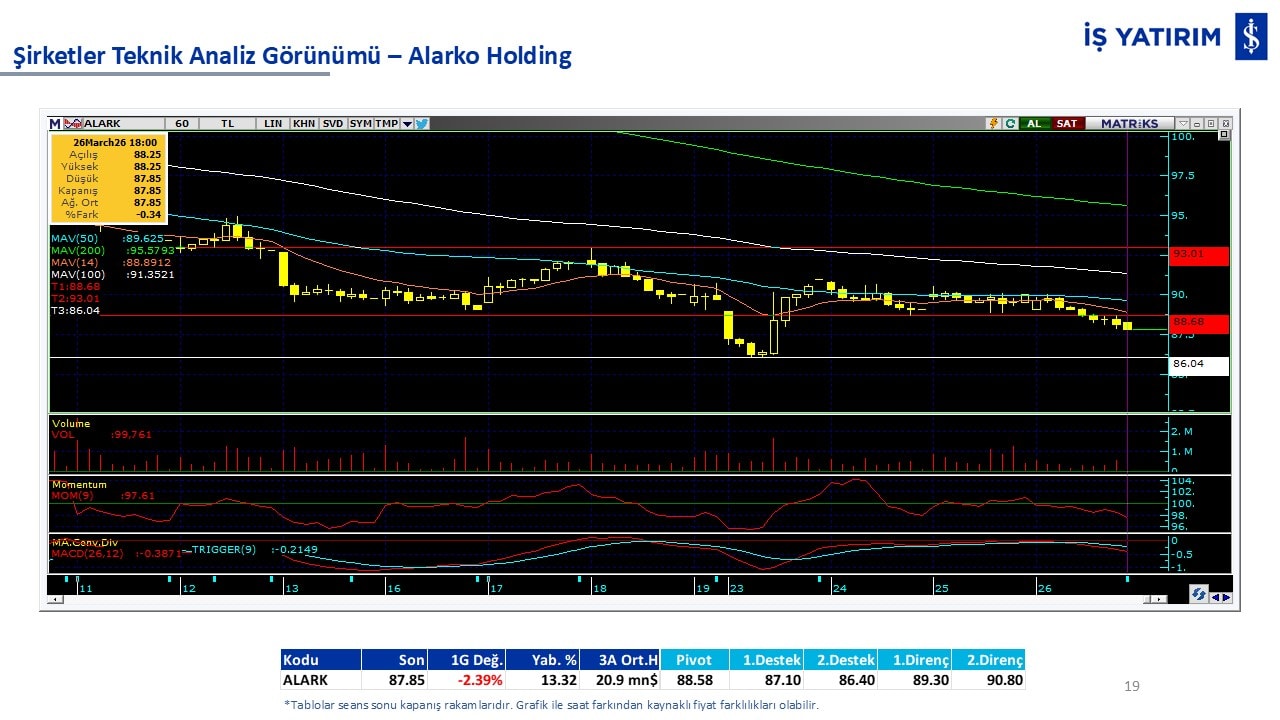The image size is (1280, 720).
Task: Toggle the SVD option in toolbar
Action: pos(333,124)
